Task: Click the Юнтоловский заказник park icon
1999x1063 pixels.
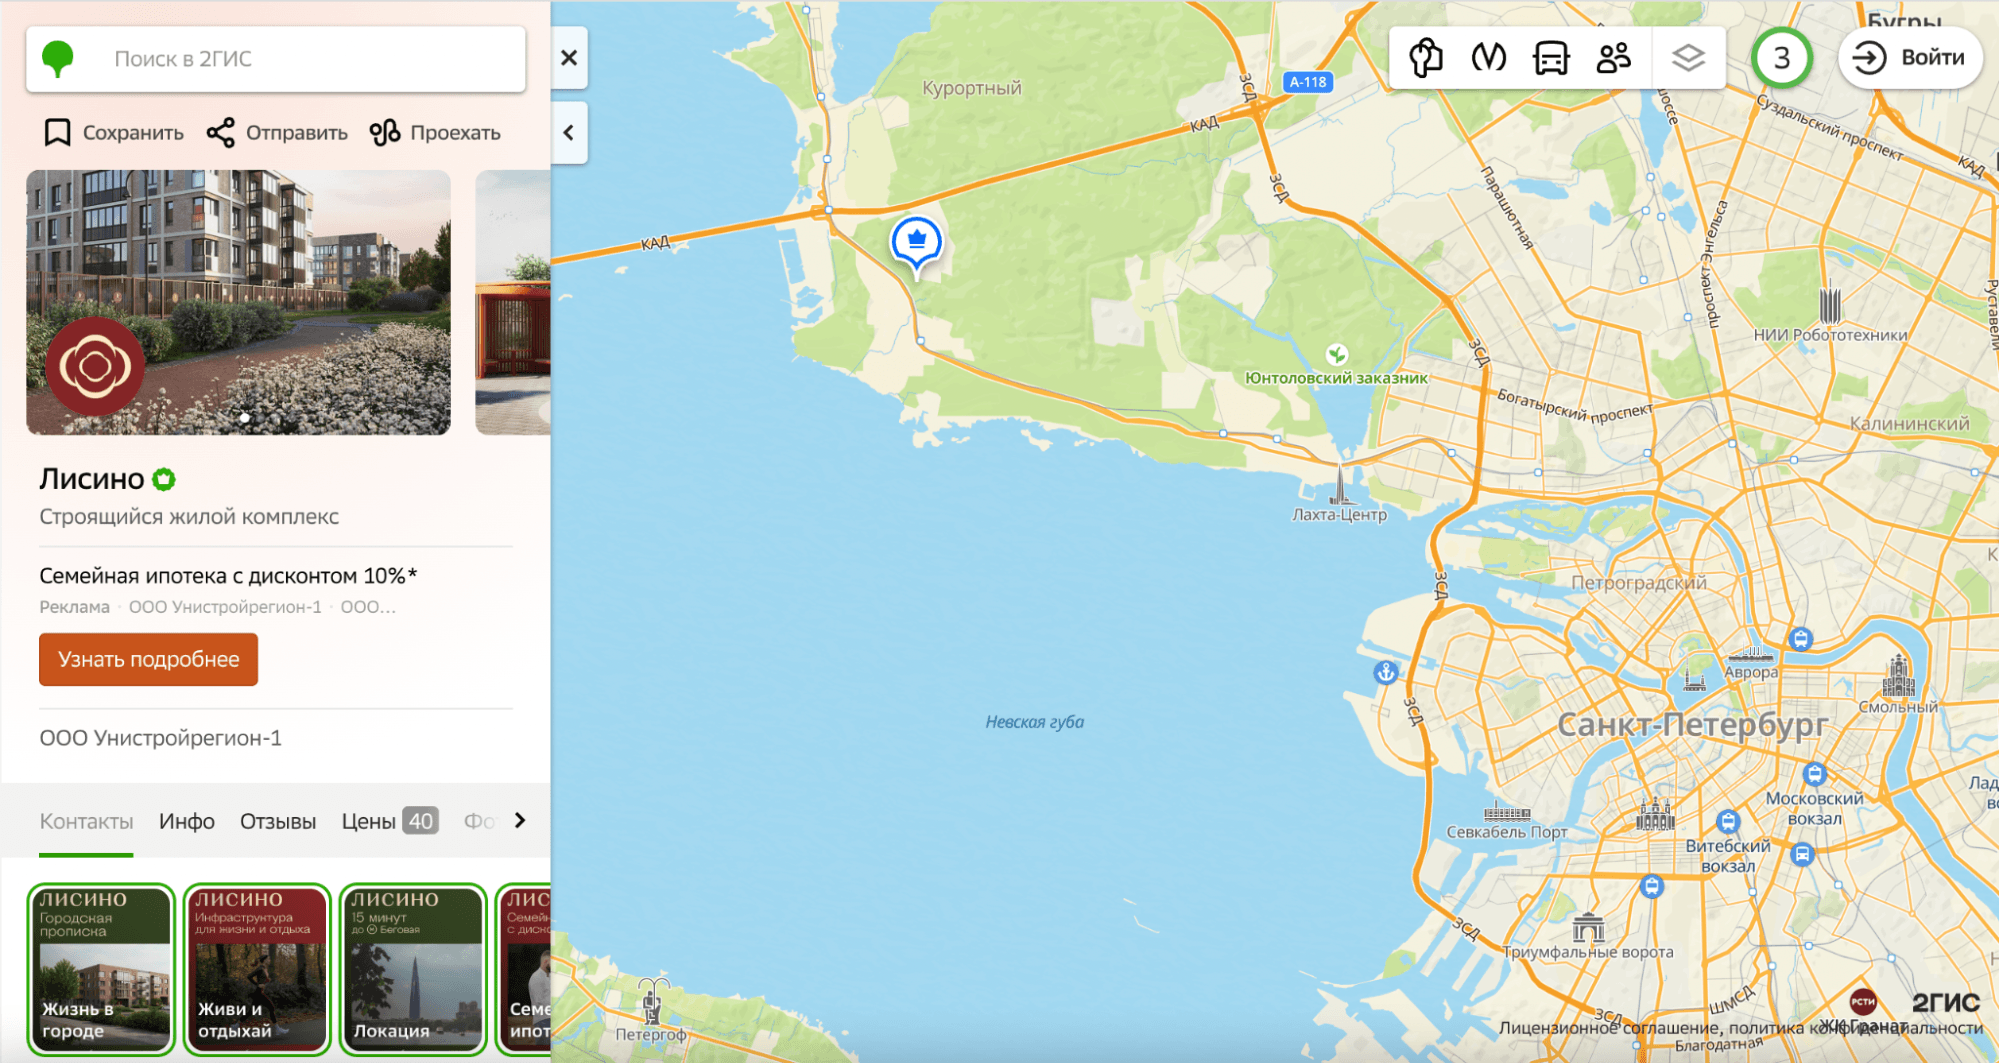Action: pyautogui.click(x=1336, y=354)
